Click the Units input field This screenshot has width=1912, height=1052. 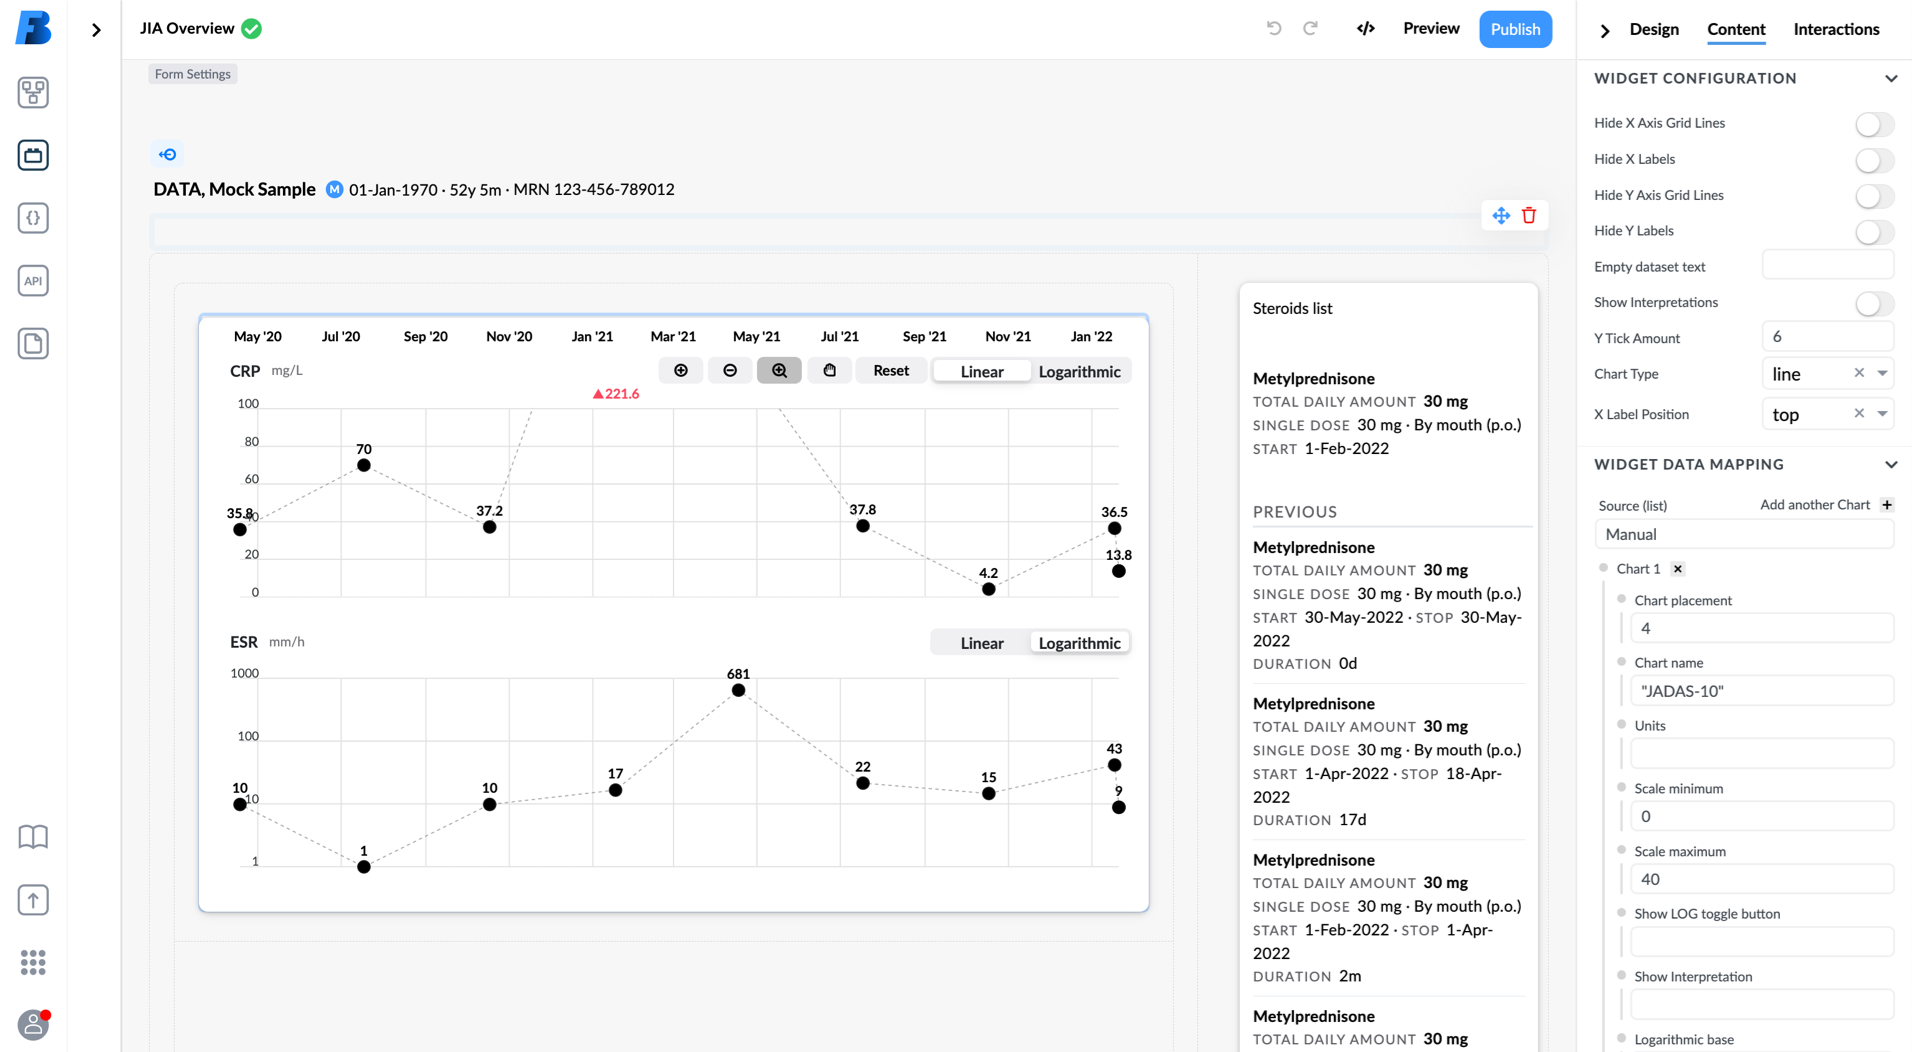click(1762, 753)
